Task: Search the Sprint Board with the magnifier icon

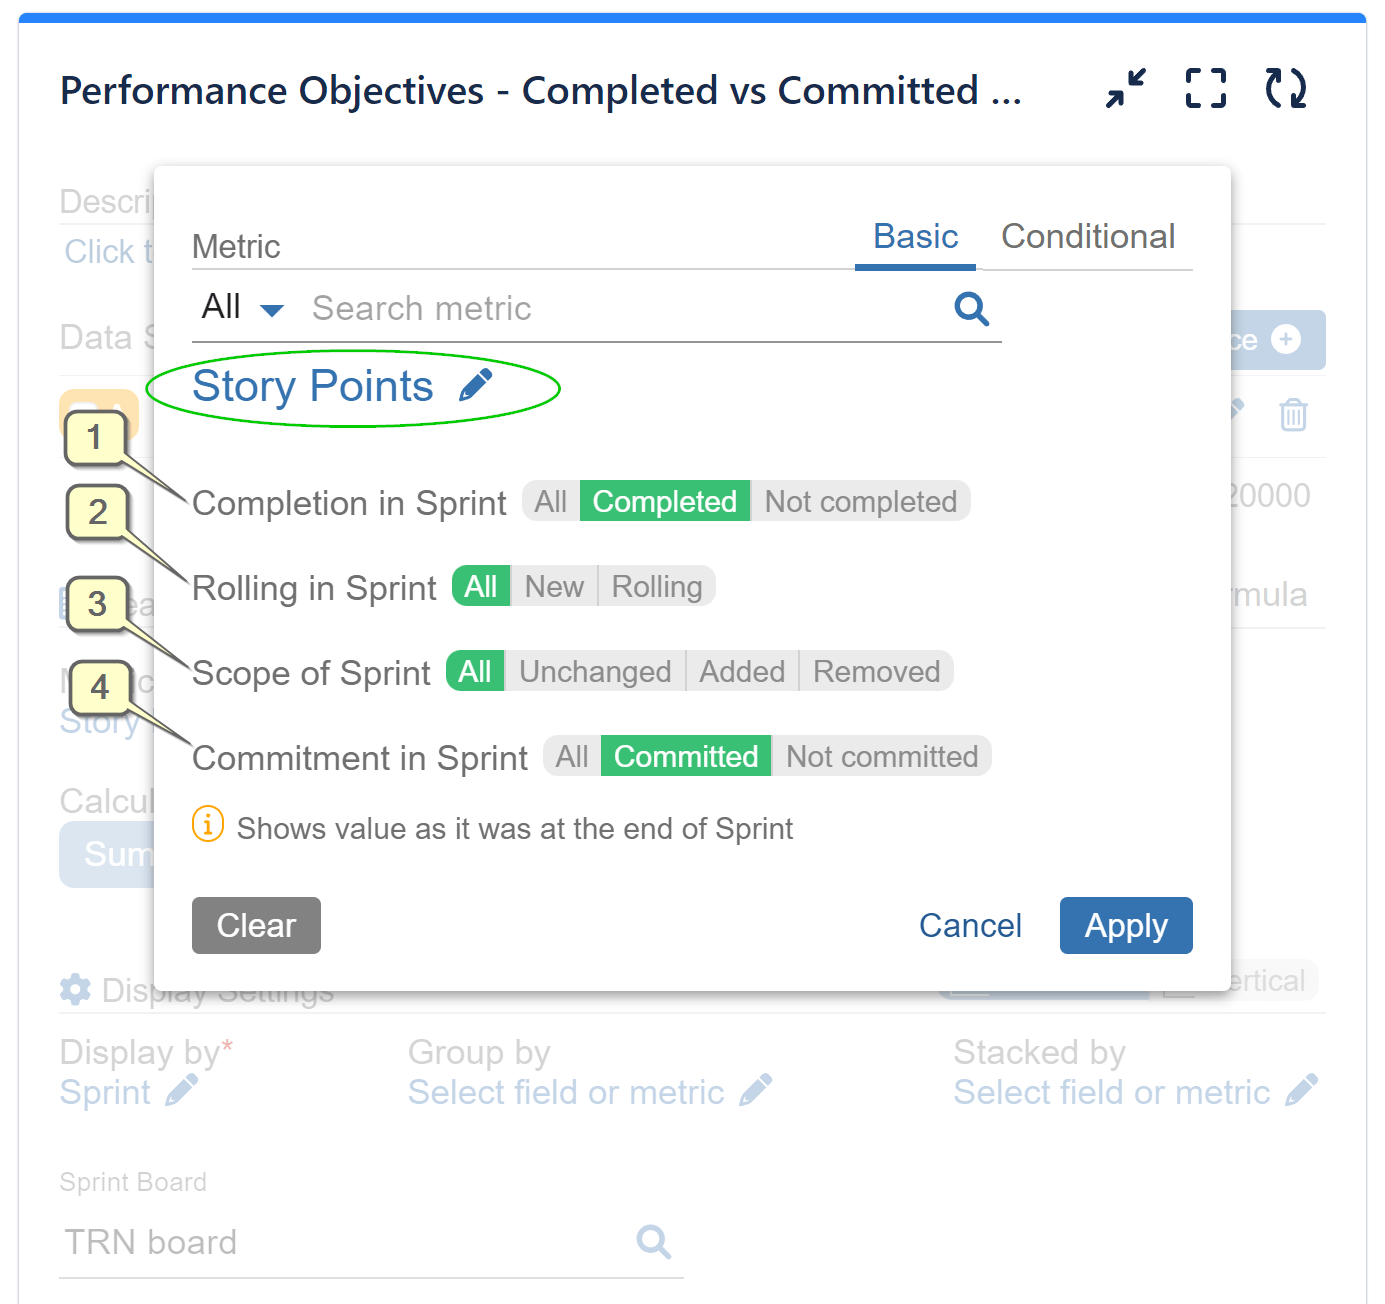Action: point(654,1242)
